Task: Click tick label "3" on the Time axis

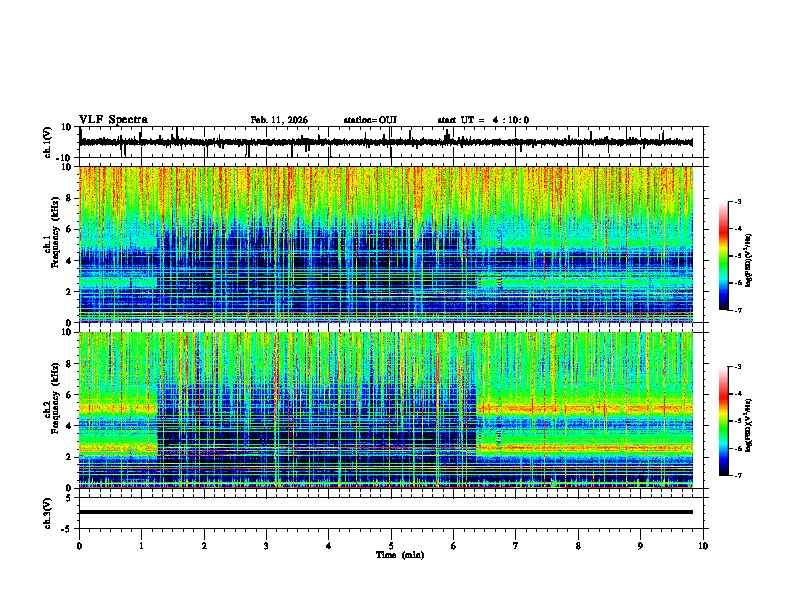Action: [x=266, y=546]
